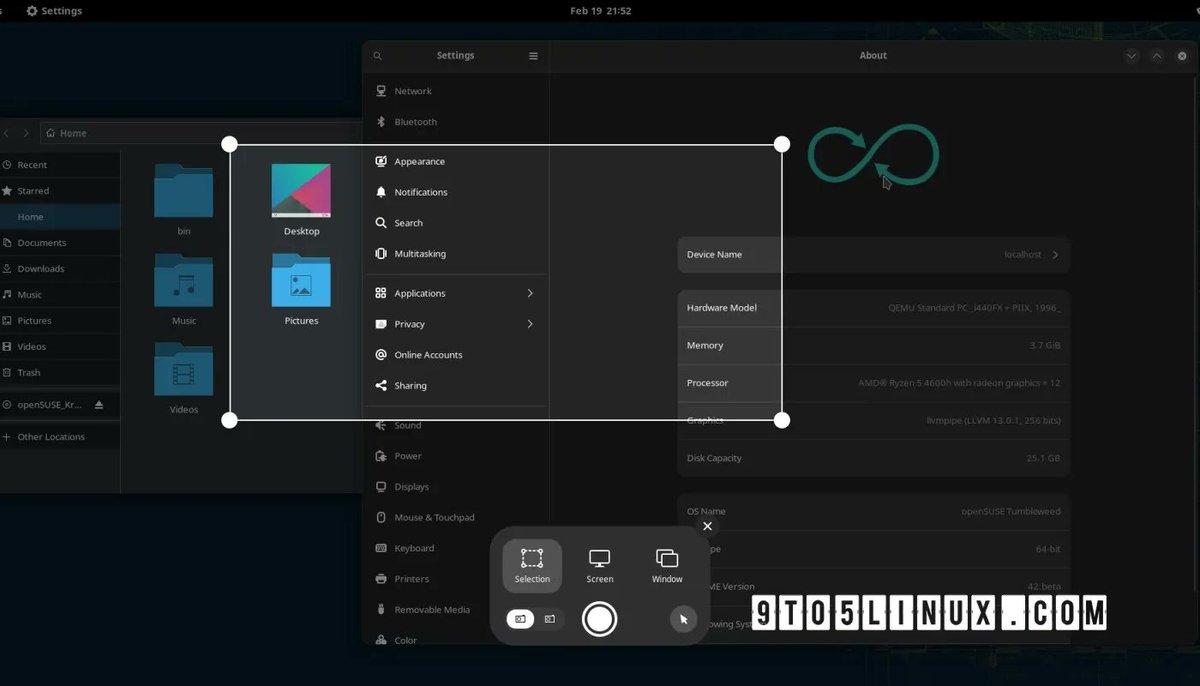Click Home path bar in Files
Image resolution: width=1200 pixels, height=686 pixels.
[200, 133]
